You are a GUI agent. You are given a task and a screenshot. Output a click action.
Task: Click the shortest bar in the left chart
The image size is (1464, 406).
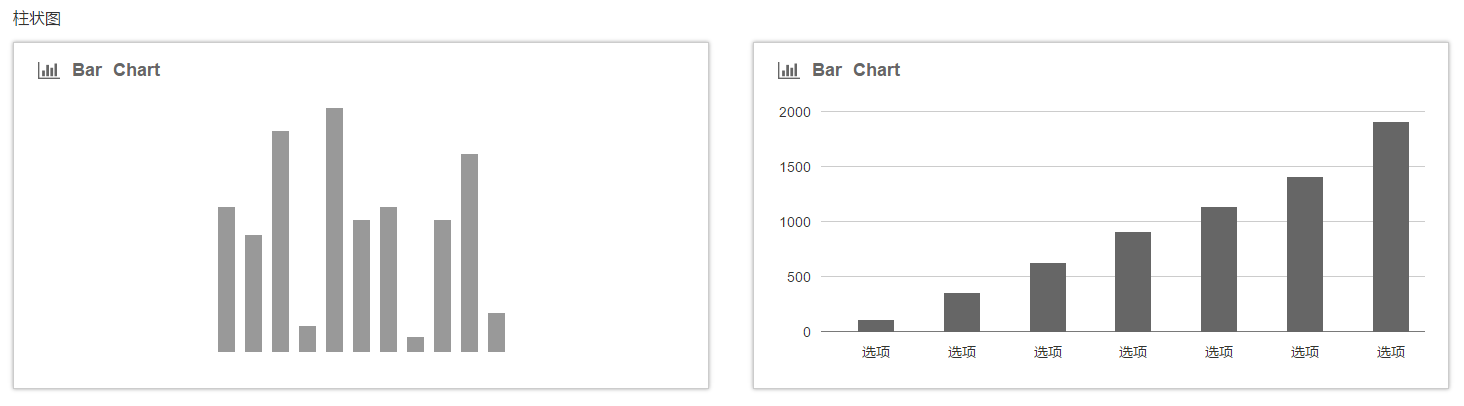[x=415, y=344]
